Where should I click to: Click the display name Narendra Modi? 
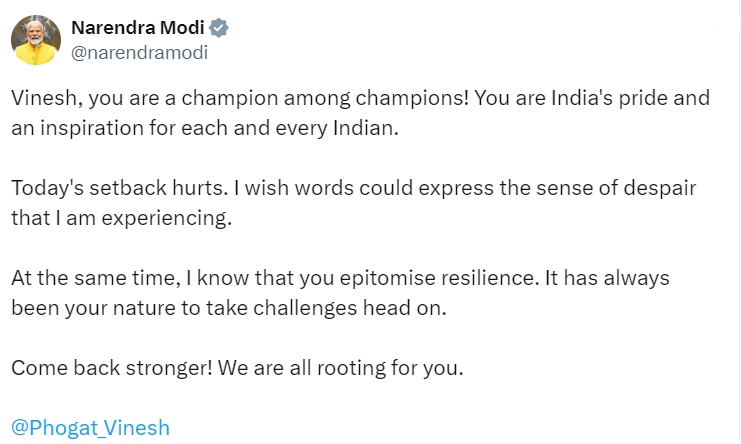(x=138, y=28)
